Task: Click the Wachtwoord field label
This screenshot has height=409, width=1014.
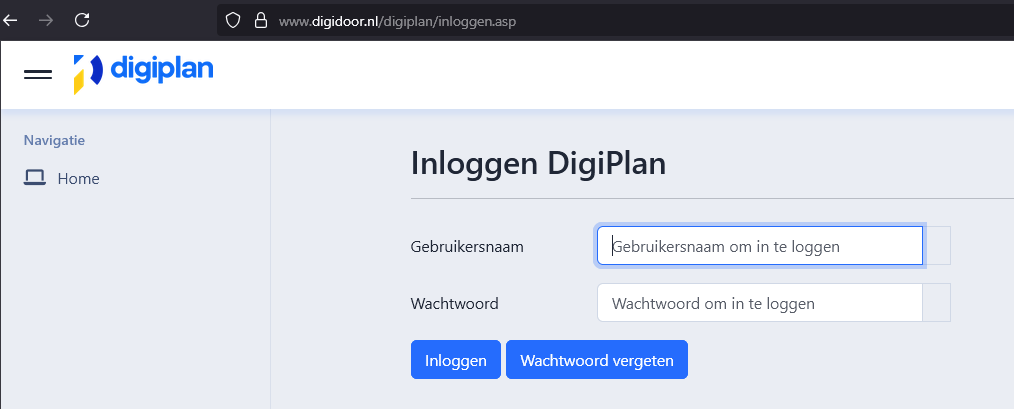Action: point(454,303)
